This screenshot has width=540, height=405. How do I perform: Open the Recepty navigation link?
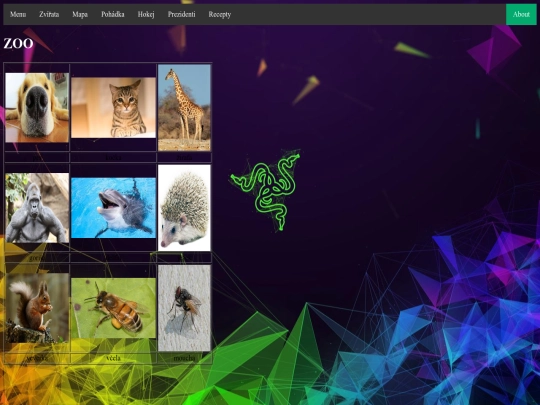(220, 14)
